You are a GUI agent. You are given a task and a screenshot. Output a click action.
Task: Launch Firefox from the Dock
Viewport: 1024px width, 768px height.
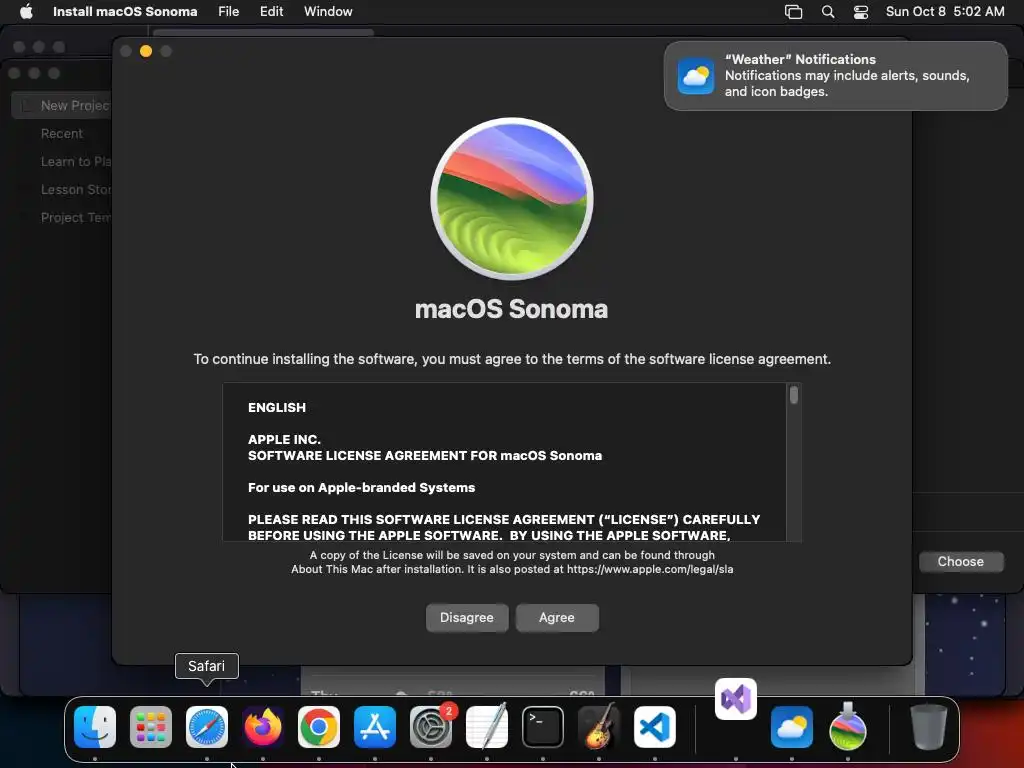(263, 727)
